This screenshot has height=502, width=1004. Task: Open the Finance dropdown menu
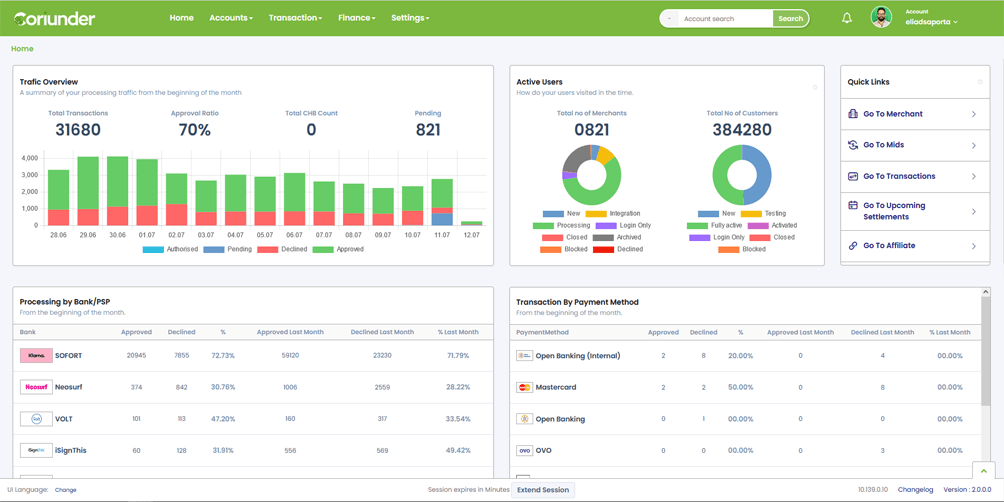tap(357, 18)
